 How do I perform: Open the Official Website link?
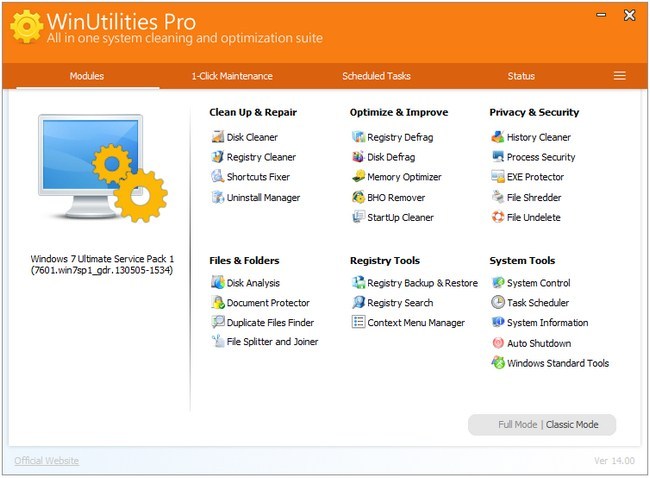coord(46,461)
